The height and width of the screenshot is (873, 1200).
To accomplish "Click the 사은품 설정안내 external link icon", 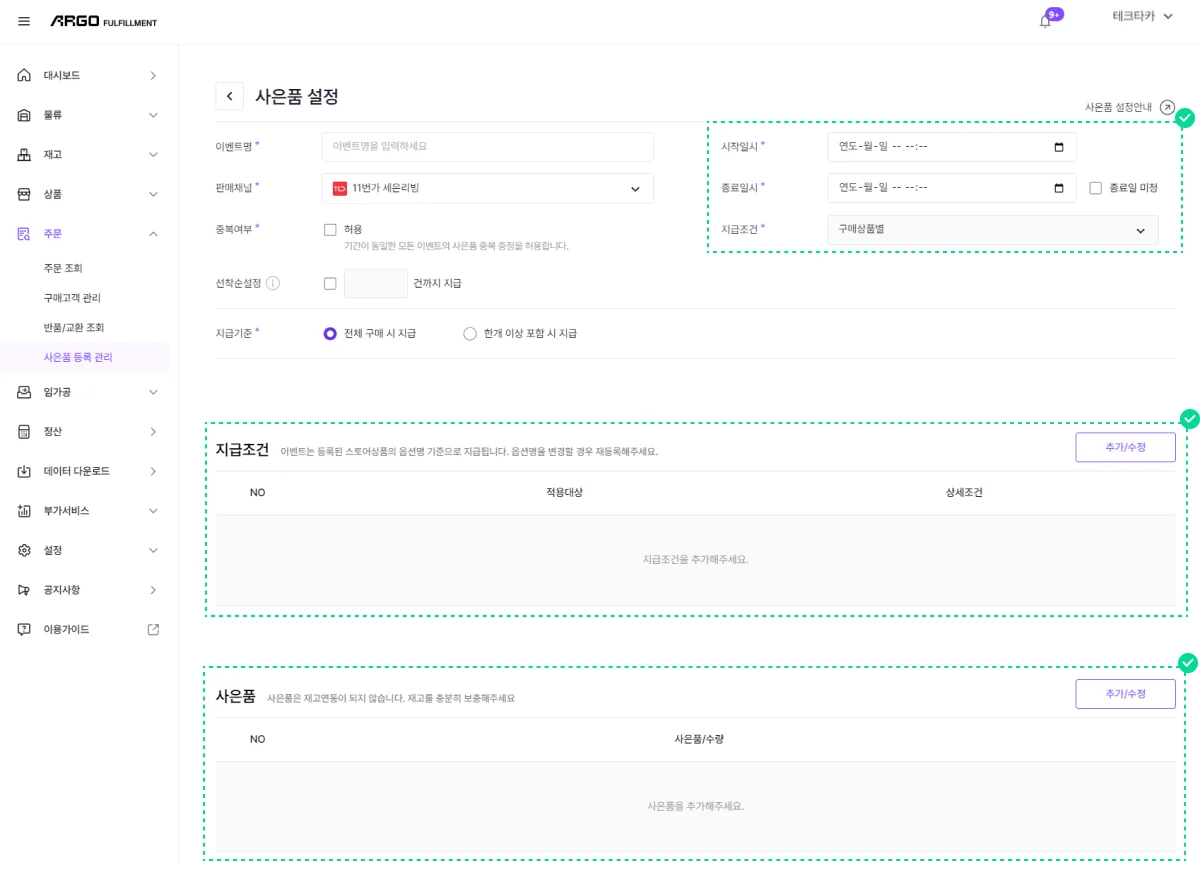I will (x=1167, y=107).
